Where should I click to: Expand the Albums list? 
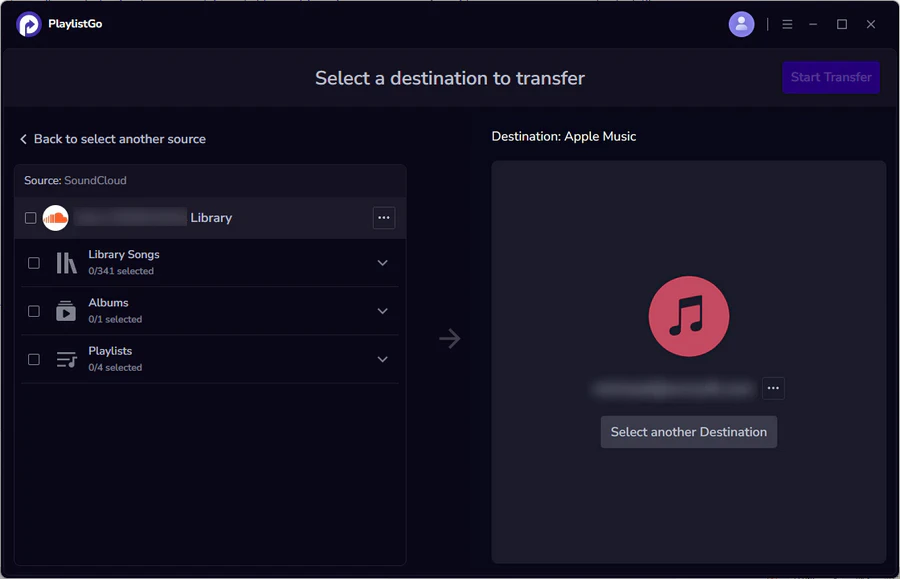pyautogui.click(x=382, y=311)
